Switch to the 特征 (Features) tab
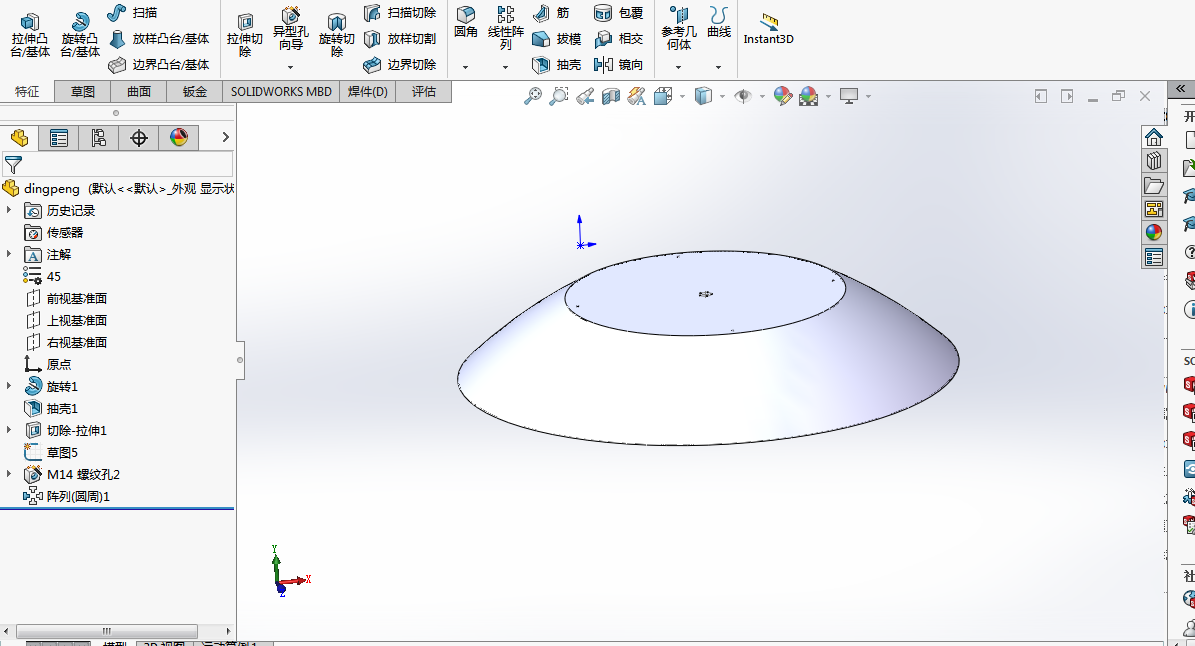Viewport: 1195px width, 646px height. tap(27, 91)
